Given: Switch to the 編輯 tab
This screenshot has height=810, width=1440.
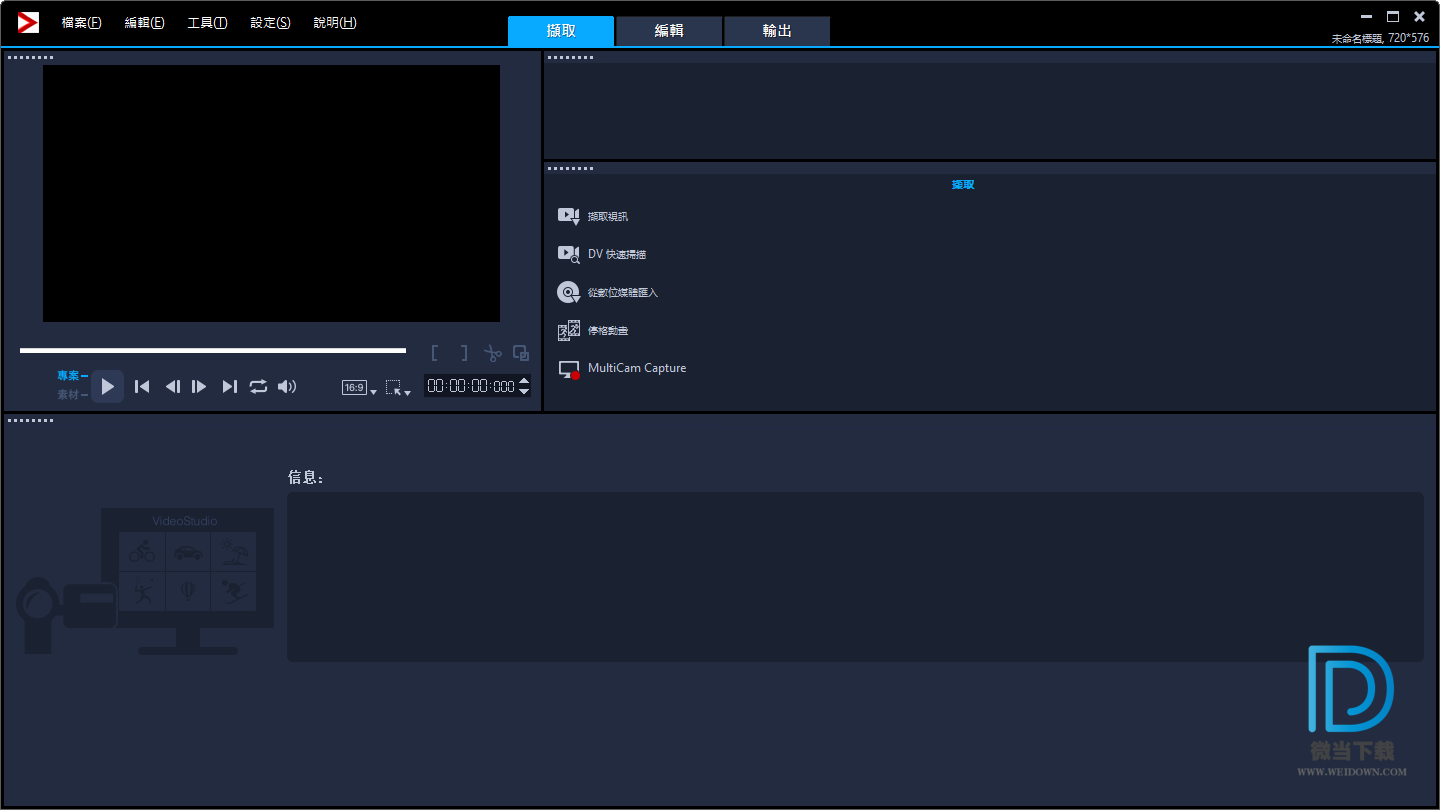Looking at the screenshot, I should point(669,31).
